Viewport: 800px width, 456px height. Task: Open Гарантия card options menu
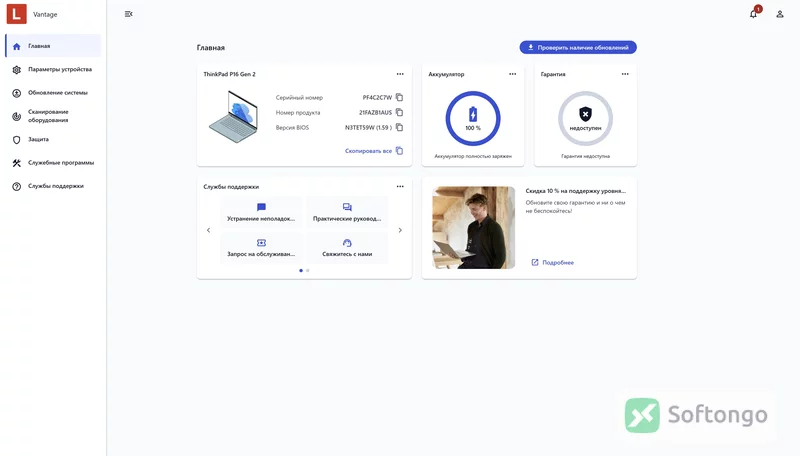(x=625, y=74)
